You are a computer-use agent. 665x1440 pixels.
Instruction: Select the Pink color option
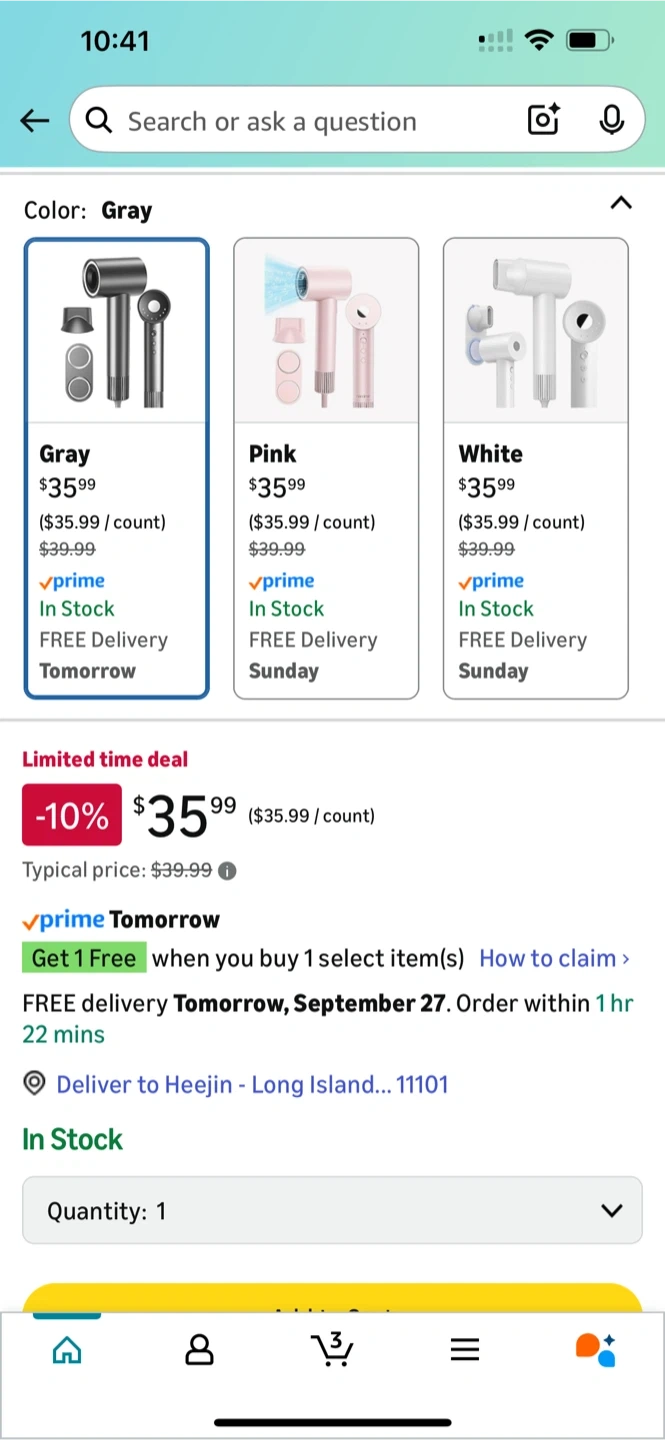[x=326, y=468]
